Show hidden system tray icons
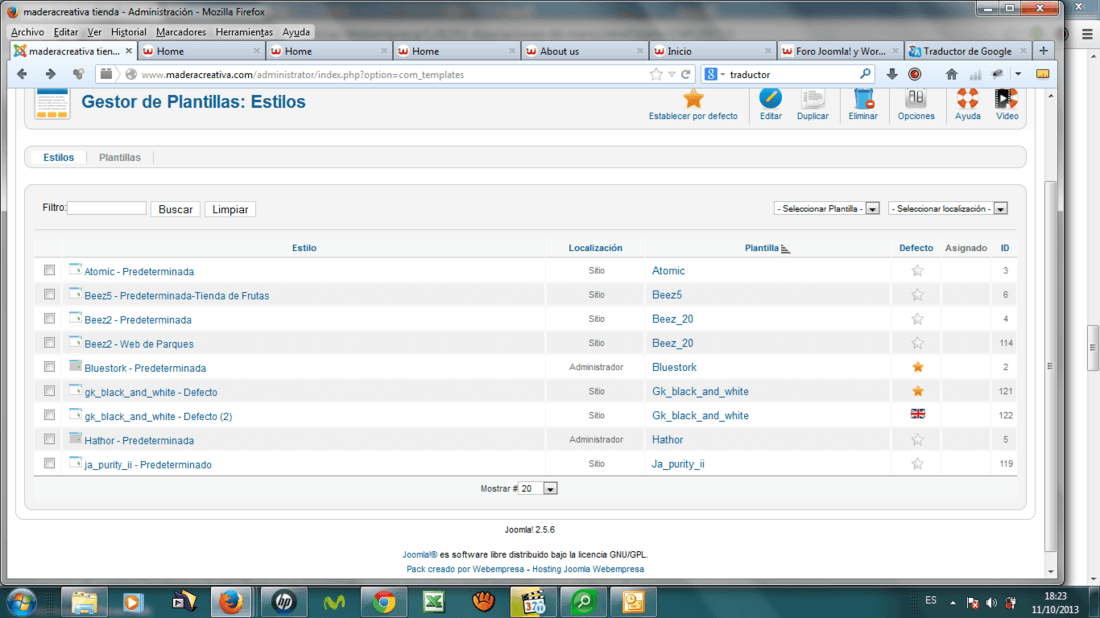1100x618 pixels. 953,602
